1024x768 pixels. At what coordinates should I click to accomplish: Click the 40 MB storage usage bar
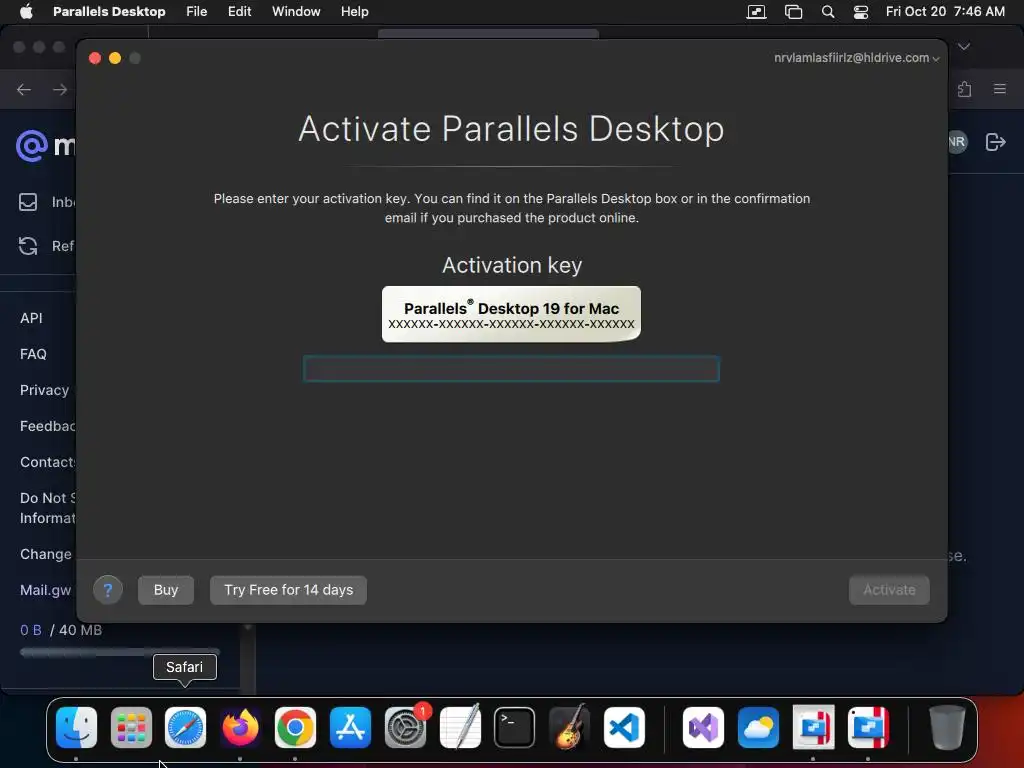coord(120,652)
